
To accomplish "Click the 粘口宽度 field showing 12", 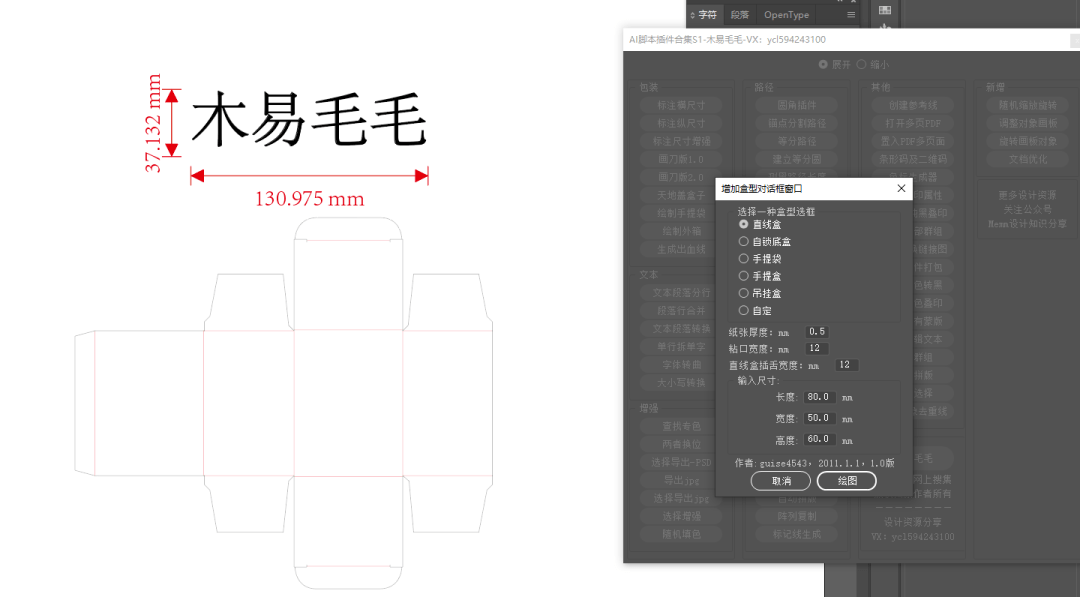I will (816, 348).
